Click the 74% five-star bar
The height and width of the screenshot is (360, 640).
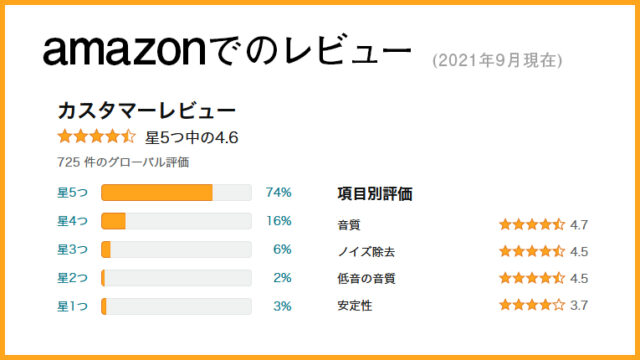click(176, 192)
